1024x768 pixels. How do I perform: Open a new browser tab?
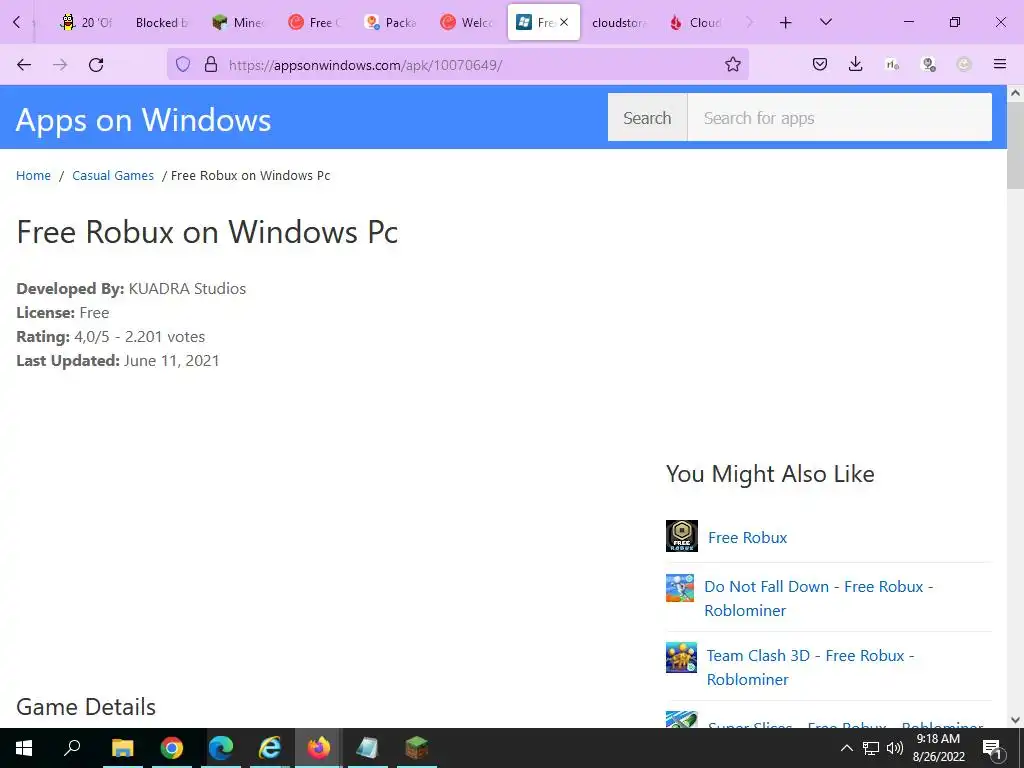(786, 23)
